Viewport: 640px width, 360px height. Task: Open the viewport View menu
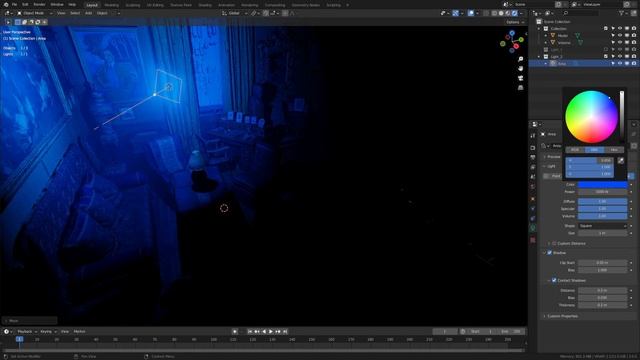[x=61, y=13]
